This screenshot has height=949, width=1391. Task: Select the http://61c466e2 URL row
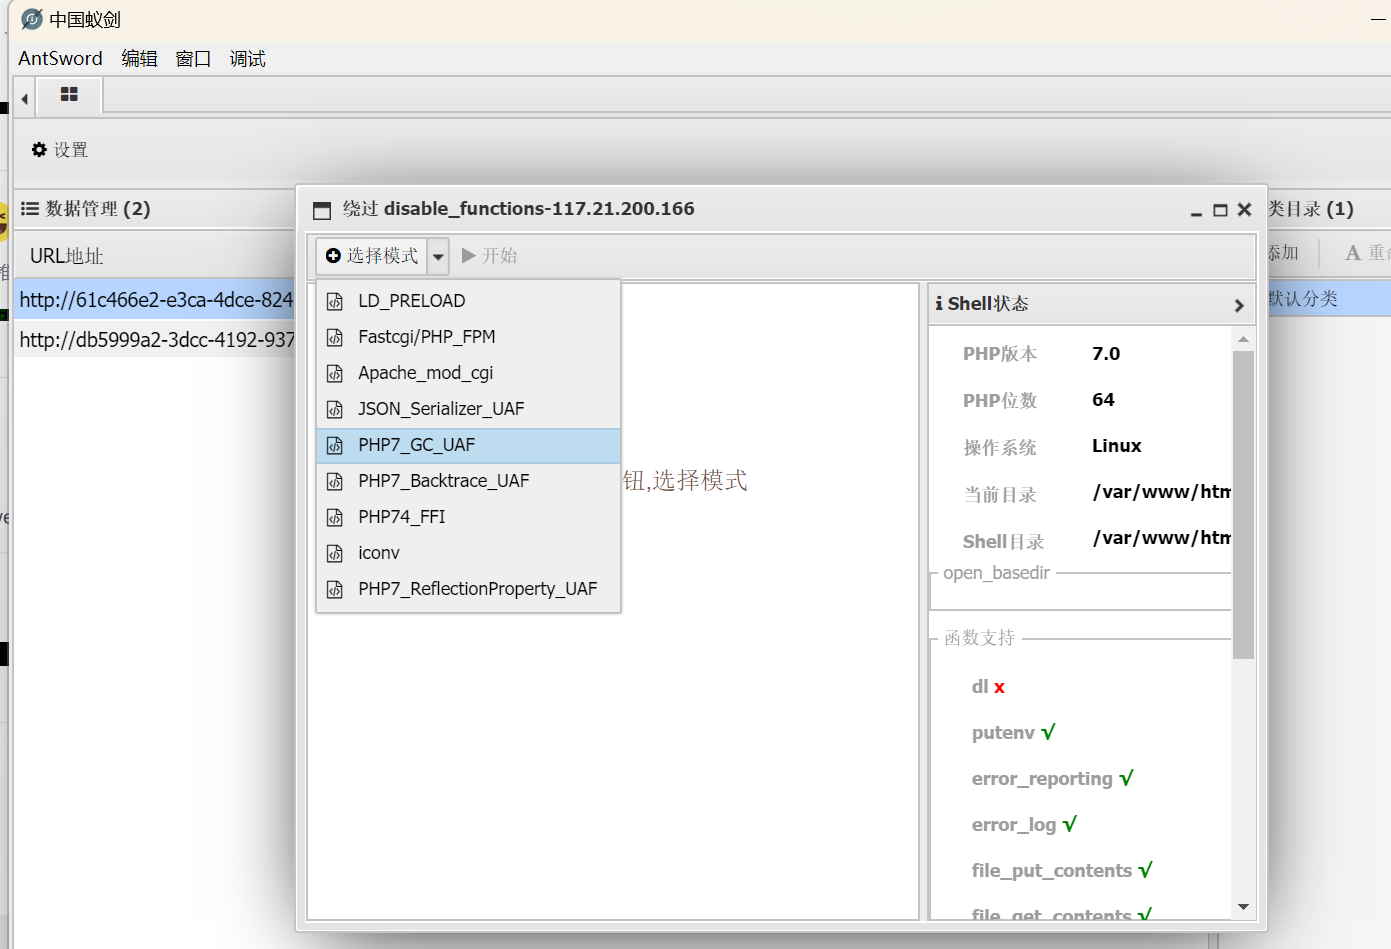point(155,299)
